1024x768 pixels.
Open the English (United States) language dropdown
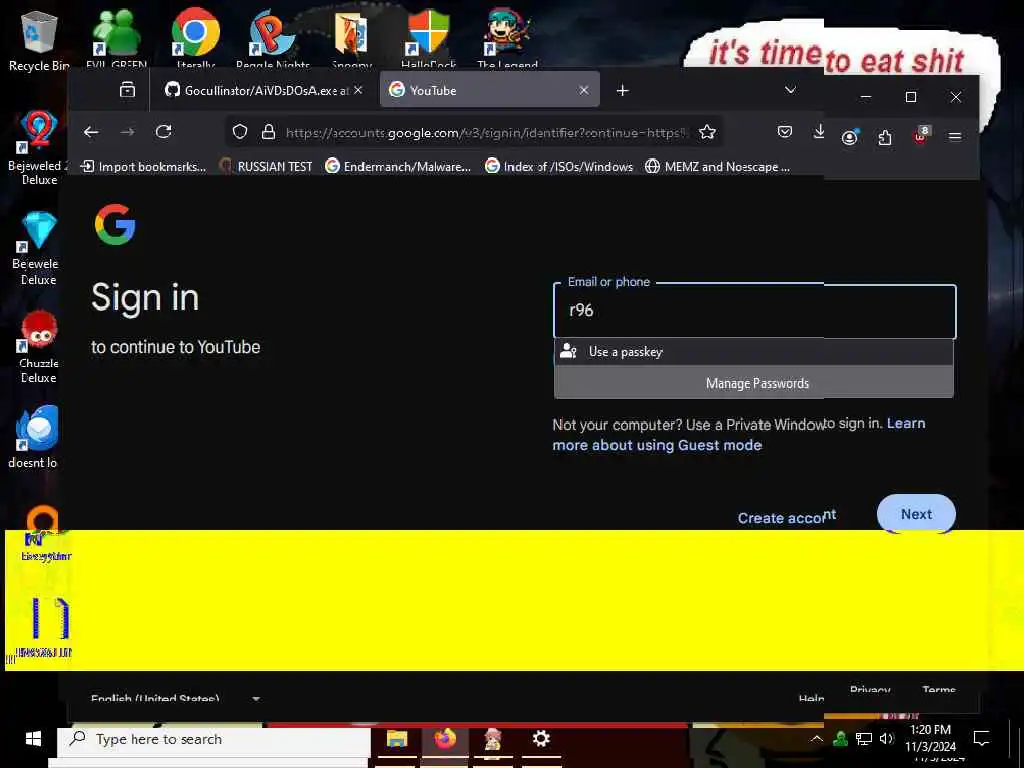(x=175, y=699)
